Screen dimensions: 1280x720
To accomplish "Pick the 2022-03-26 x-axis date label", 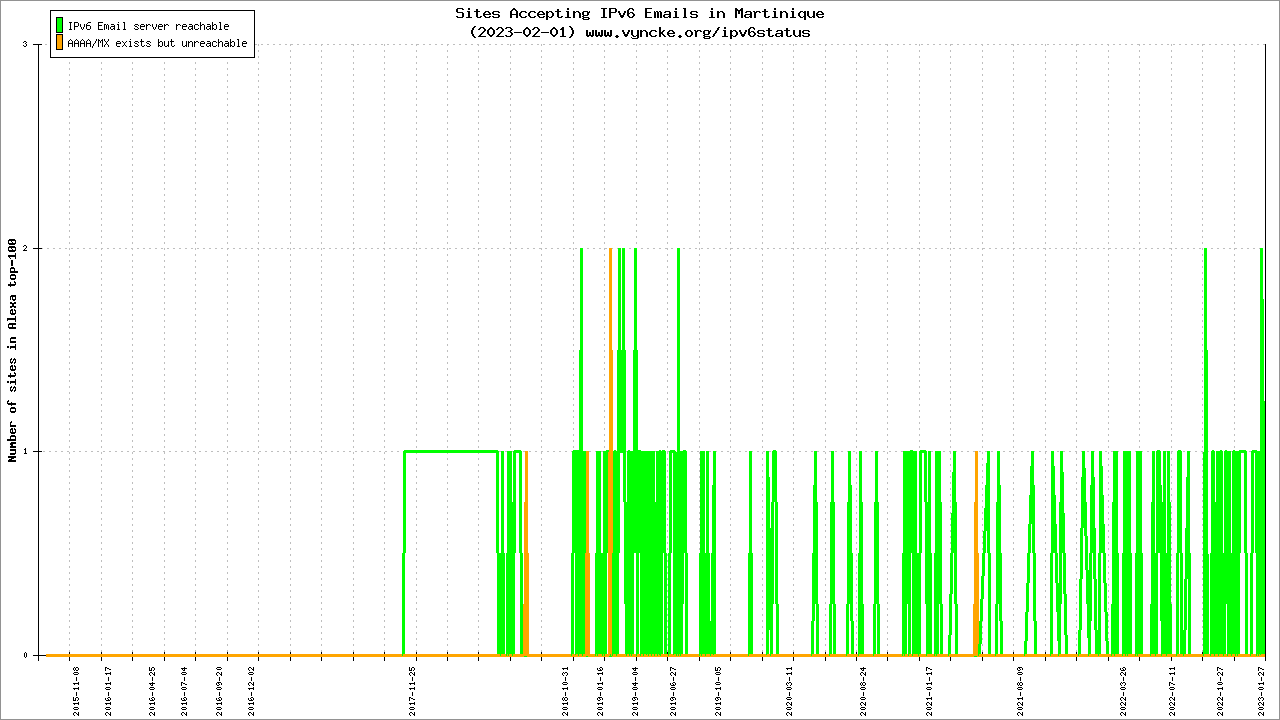I will coord(1123,691).
